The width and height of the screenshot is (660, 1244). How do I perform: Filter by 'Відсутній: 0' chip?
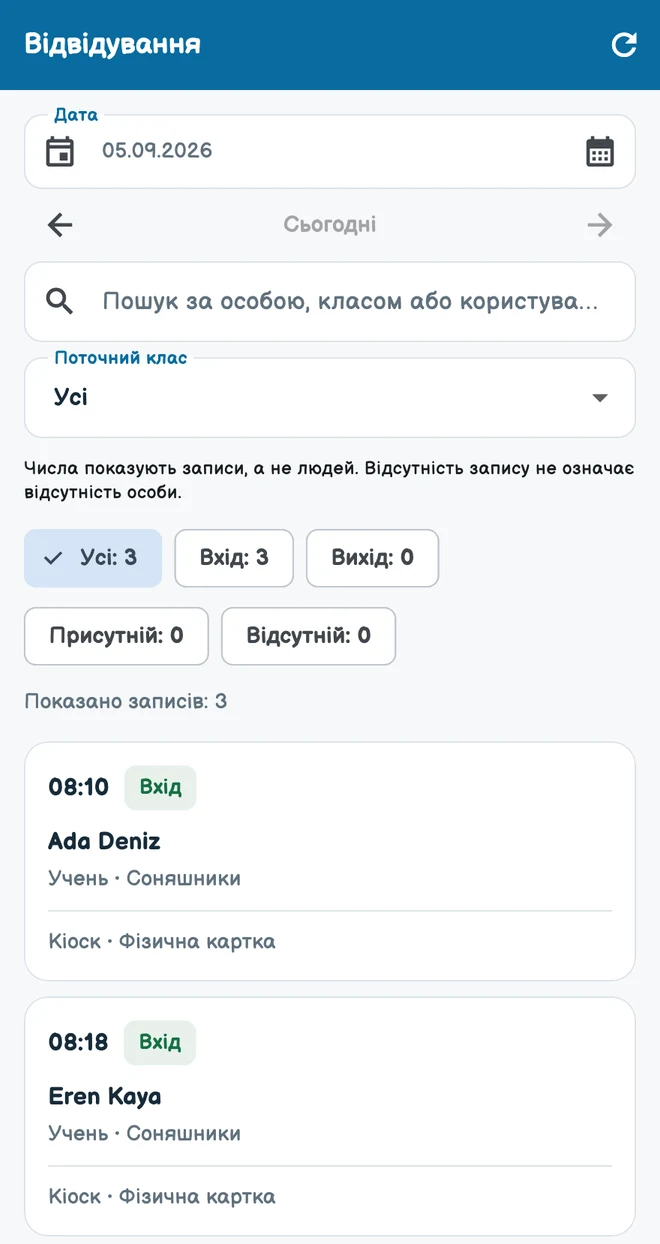pos(309,636)
